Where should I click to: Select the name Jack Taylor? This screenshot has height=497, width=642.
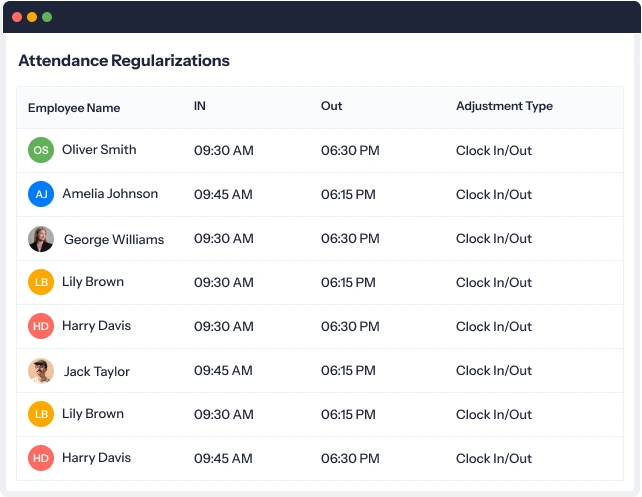tap(97, 372)
